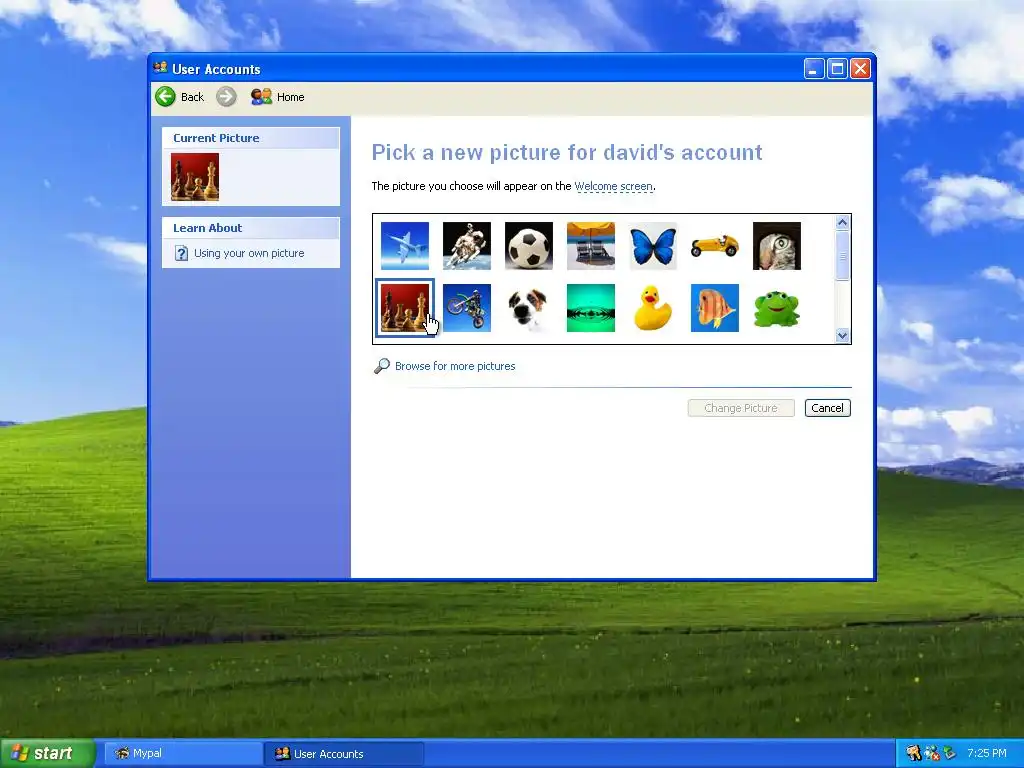This screenshot has width=1024, height=768.
Task: Click the User Accounts title bar icon
Action: click(x=161, y=68)
